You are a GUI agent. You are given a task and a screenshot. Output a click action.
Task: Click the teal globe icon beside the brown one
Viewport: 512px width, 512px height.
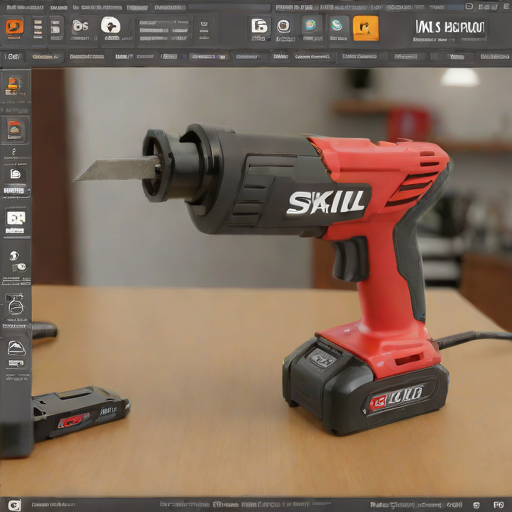[x=310, y=24]
